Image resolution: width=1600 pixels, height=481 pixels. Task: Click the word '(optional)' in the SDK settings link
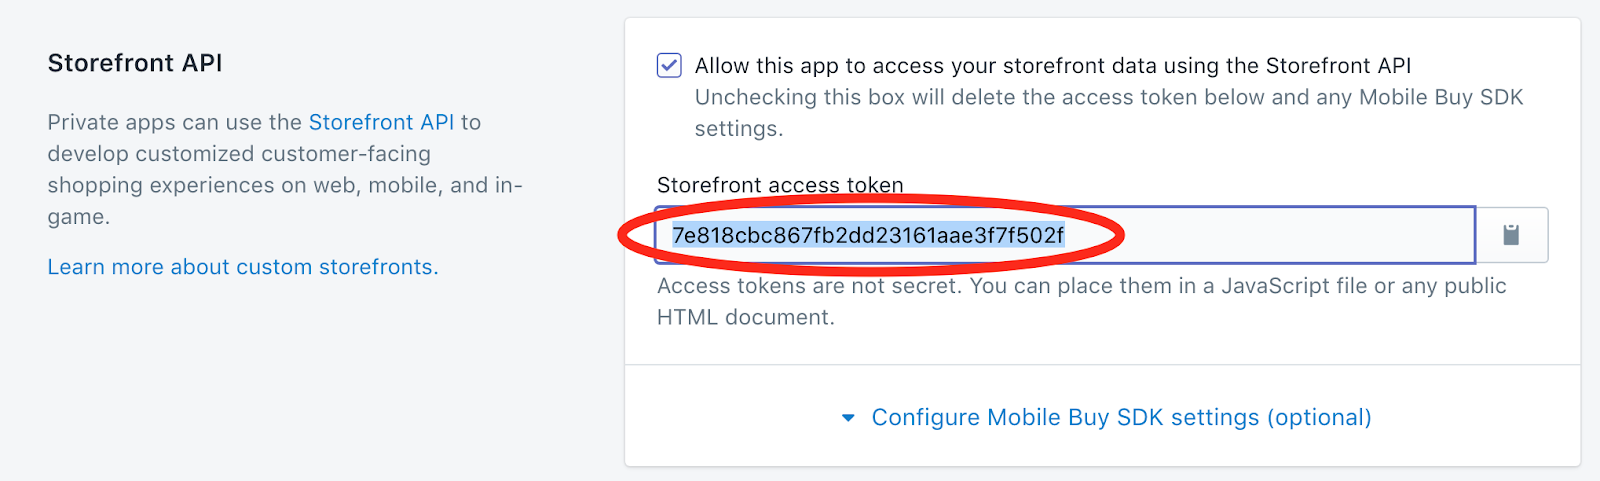click(1319, 417)
